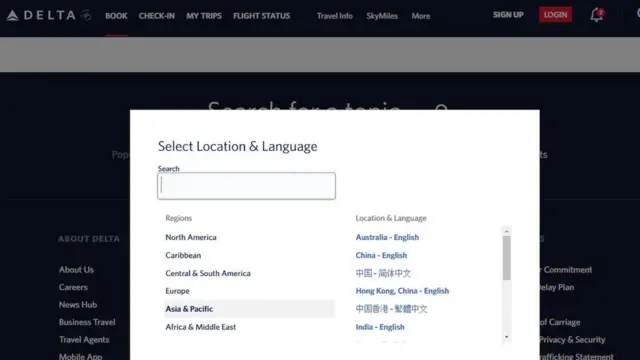Go to MY TRIPS tab
This screenshot has width=640, height=360.
(204, 16)
